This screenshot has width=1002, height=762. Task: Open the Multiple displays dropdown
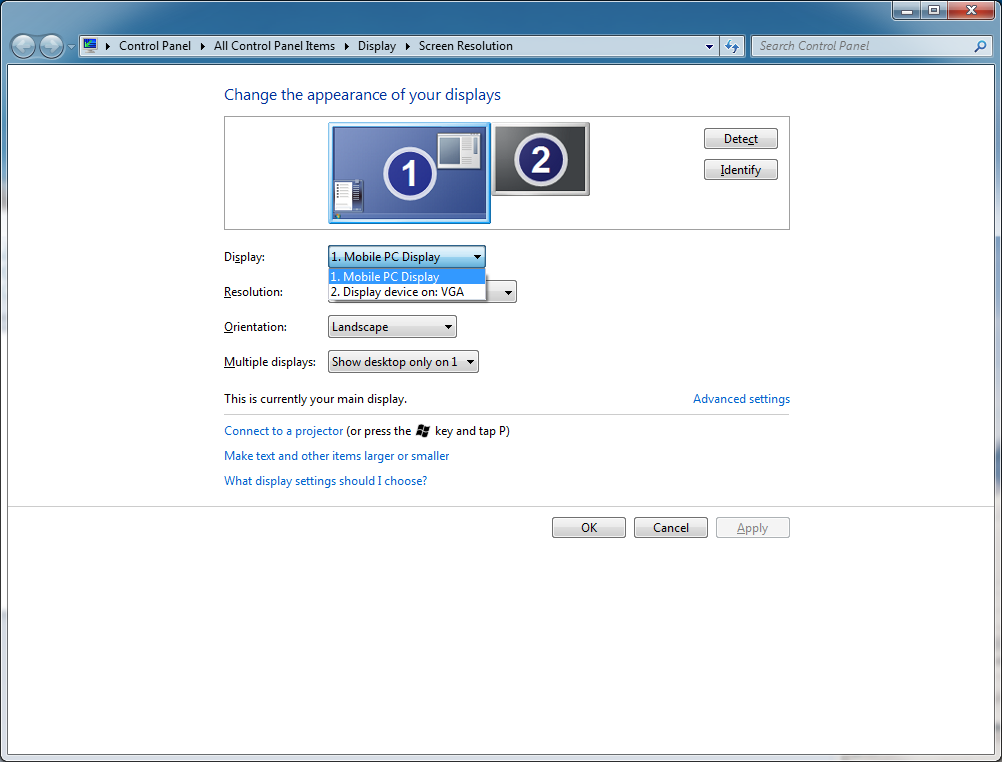[x=403, y=362]
